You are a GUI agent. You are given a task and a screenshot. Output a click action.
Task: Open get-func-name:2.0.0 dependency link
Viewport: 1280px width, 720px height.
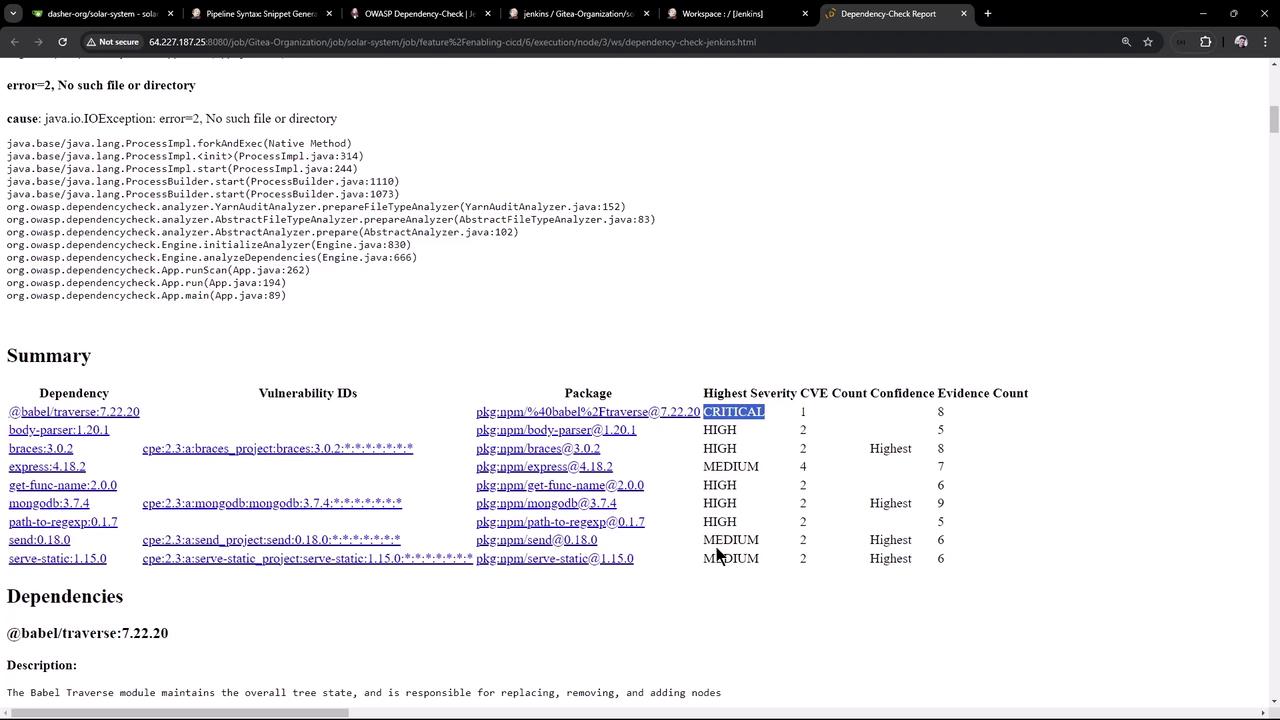click(63, 485)
